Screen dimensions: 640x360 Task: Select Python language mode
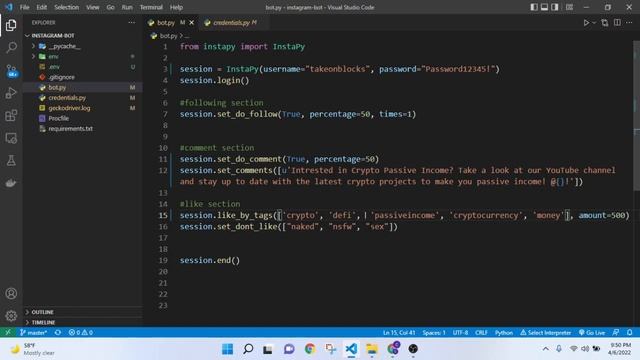point(504,333)
